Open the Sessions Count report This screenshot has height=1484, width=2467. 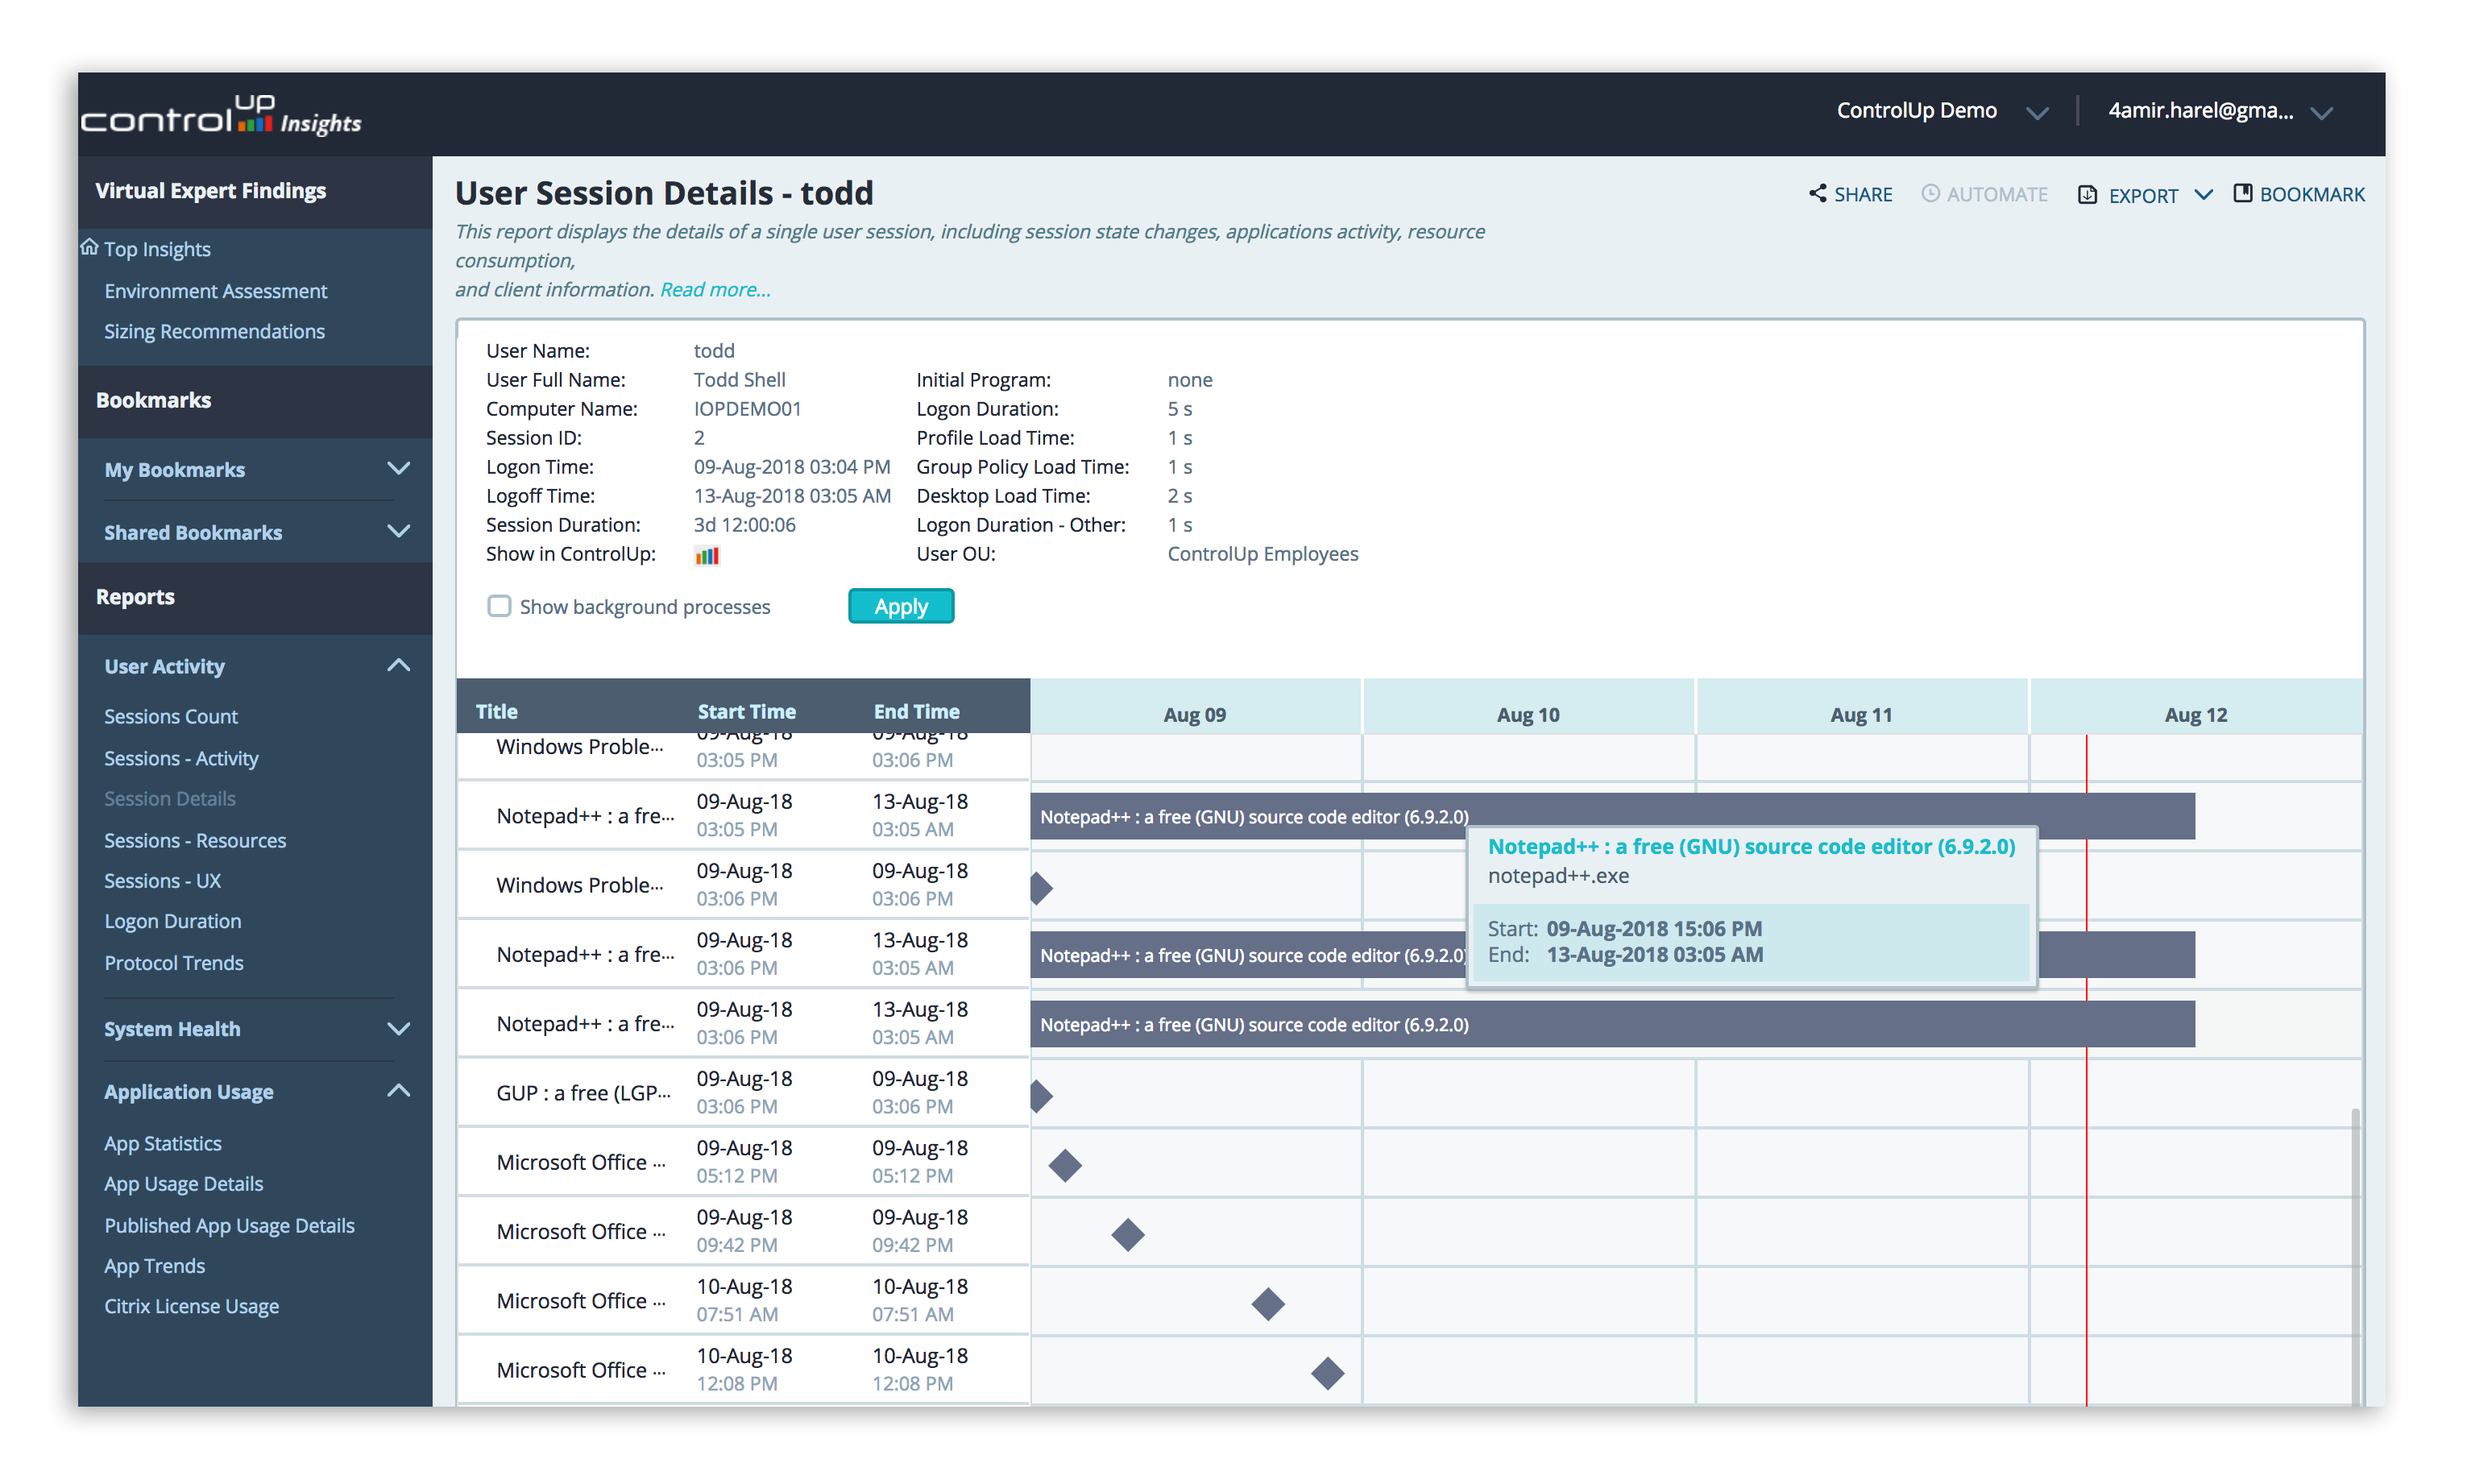171,716
